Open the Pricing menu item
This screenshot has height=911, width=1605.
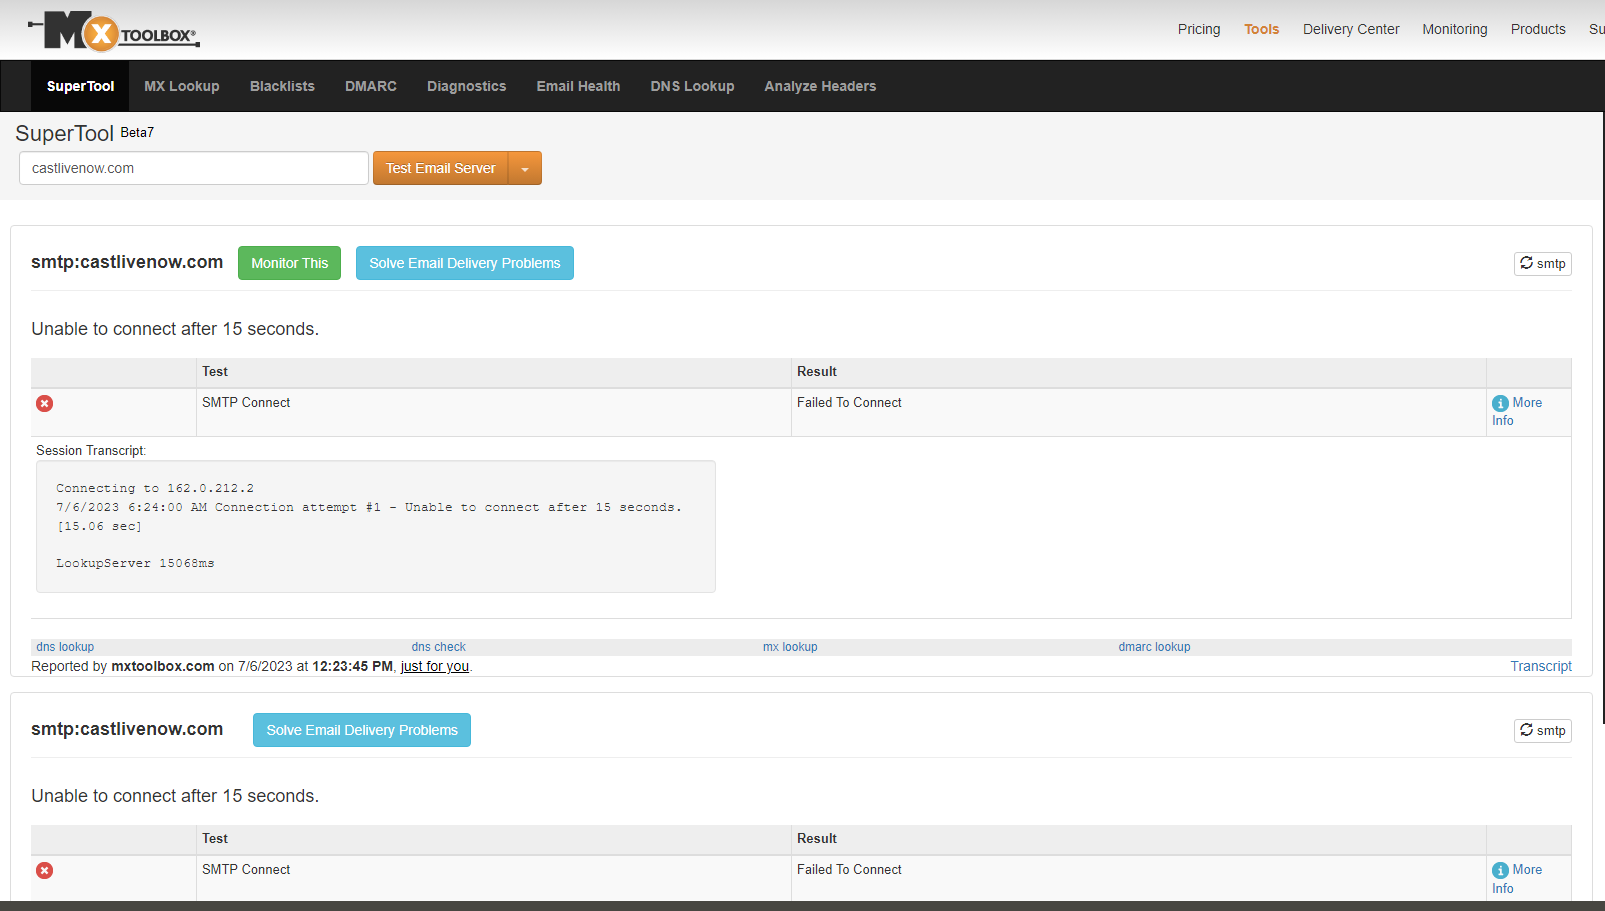[1199, 29]
